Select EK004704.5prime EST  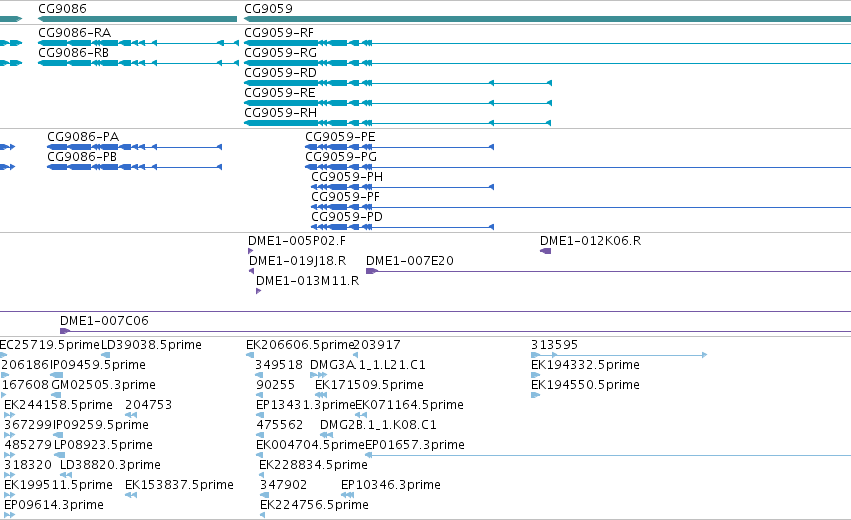coord(310,445)
